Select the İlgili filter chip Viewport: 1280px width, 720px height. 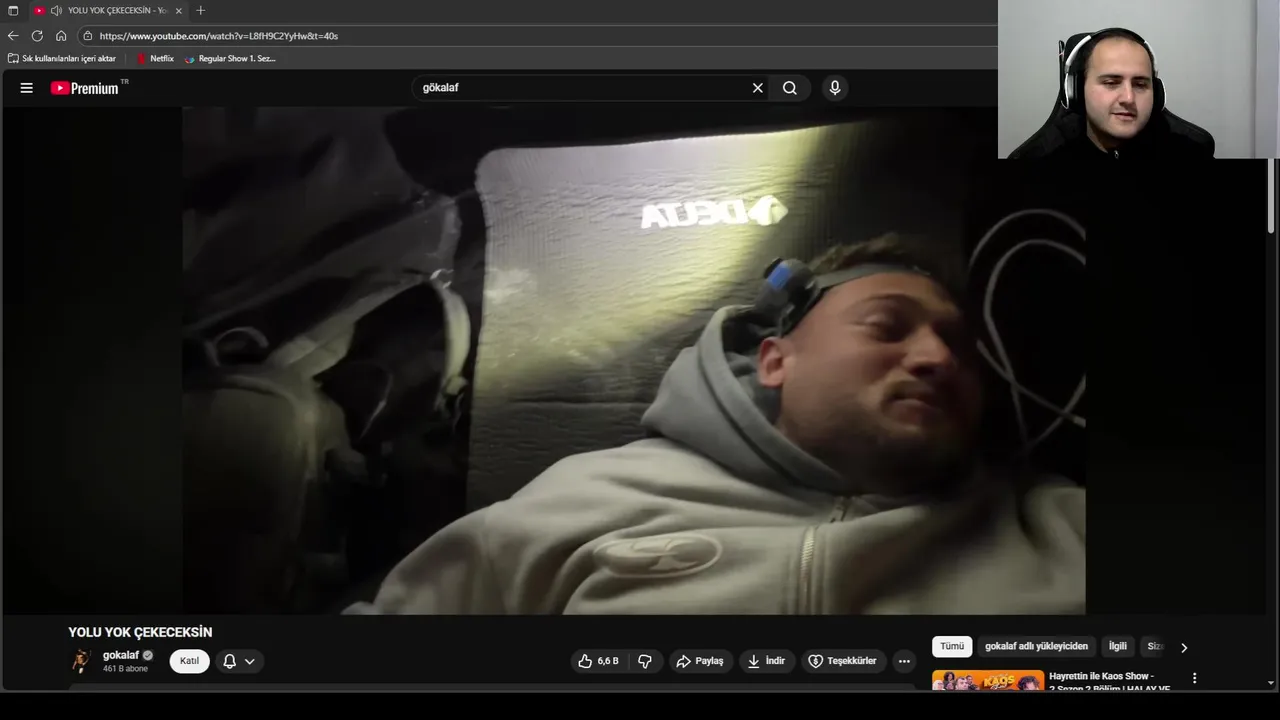click(1117, 647)
